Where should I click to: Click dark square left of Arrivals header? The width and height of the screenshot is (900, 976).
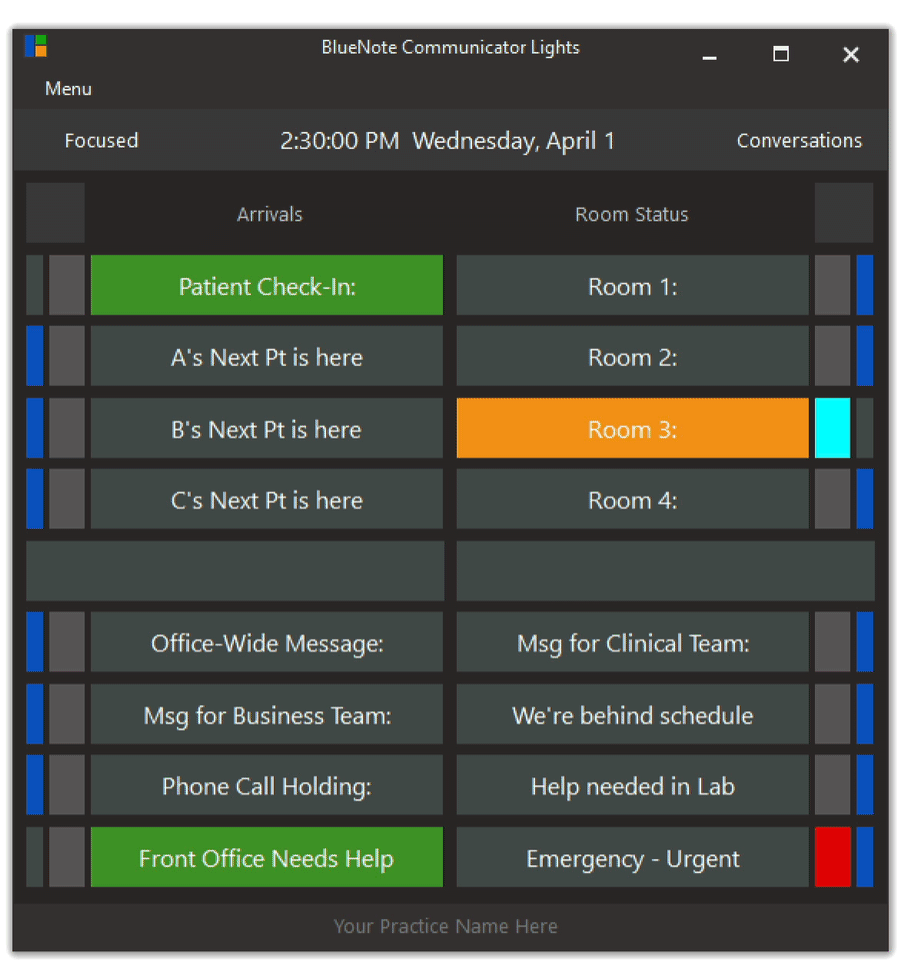pos(55,213)
